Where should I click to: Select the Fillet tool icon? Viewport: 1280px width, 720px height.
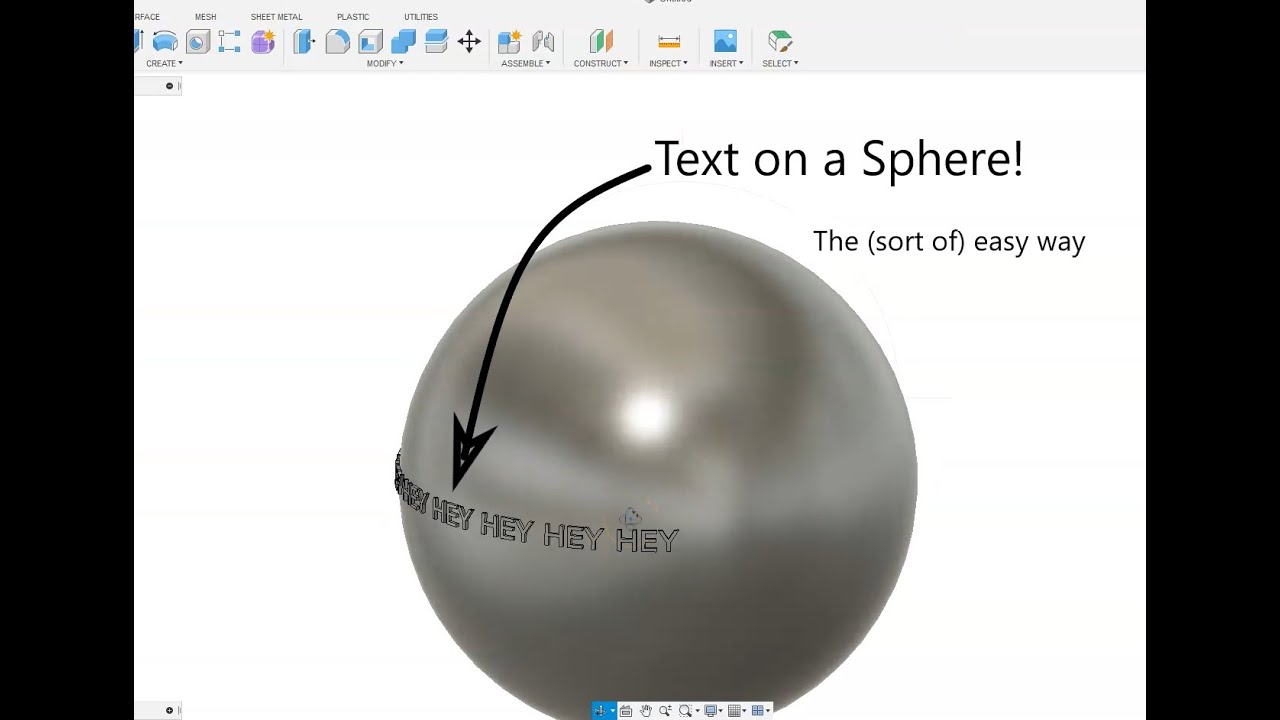click(338, 41)
